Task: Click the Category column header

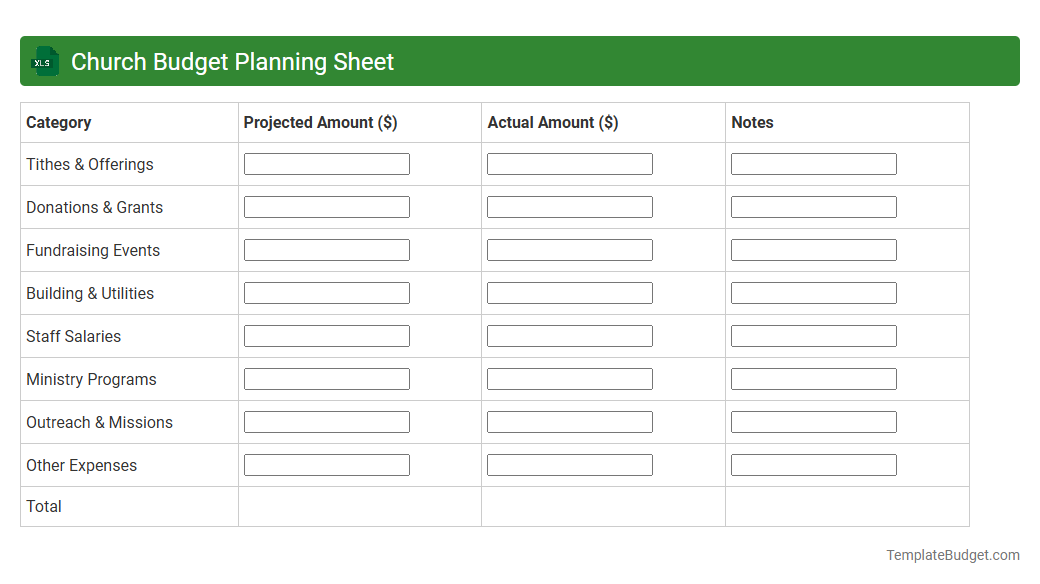Action: [58, 122]
